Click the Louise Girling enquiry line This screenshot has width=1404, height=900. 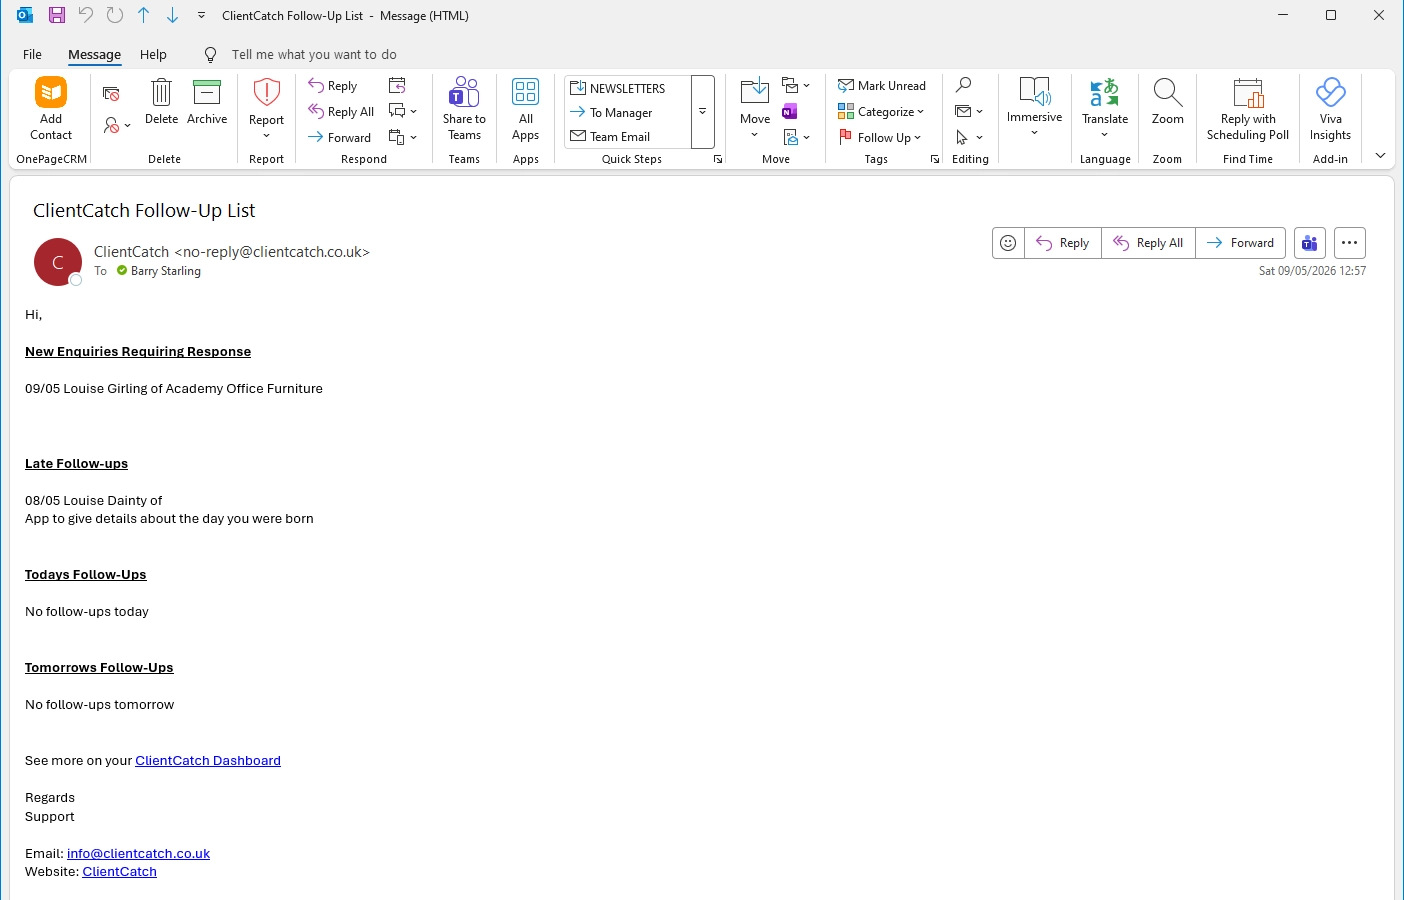click(174, 389)
